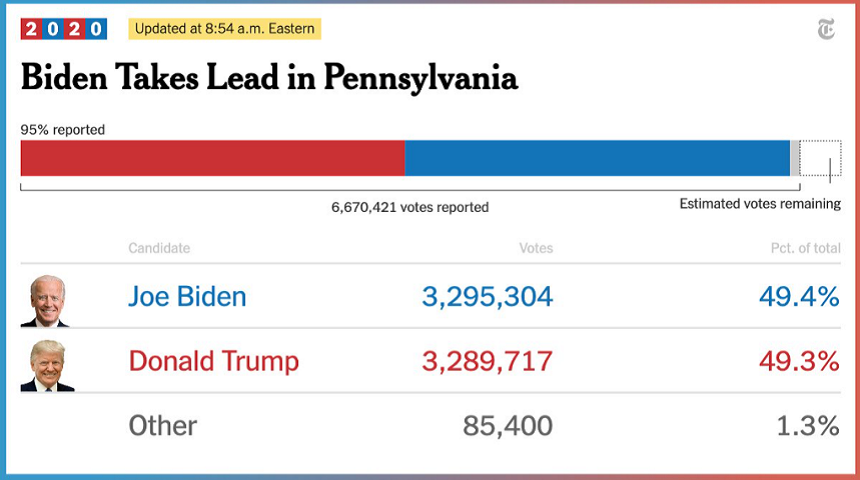The height and width of the screenshot is (480, 860).
Task: Click the Pct. of total column header
Action: [797, 248]
